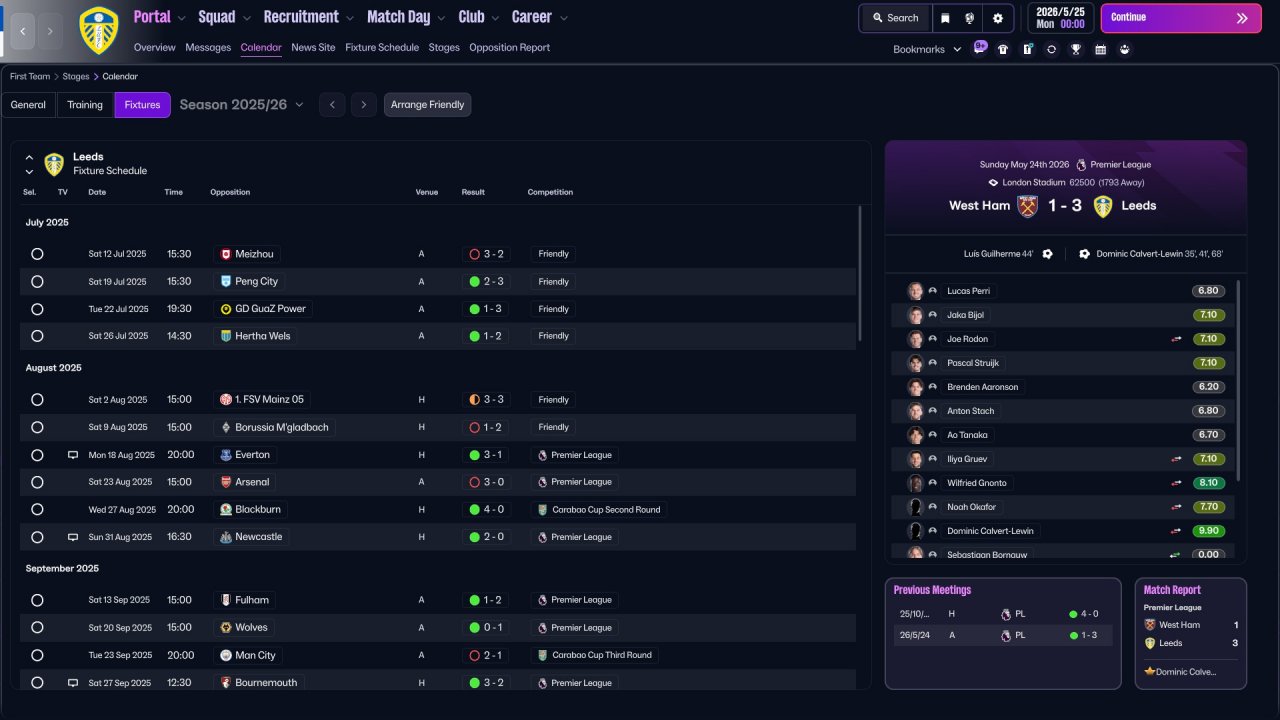
Task: Go to the previous season with the left chevron
Action: [332, 105]
